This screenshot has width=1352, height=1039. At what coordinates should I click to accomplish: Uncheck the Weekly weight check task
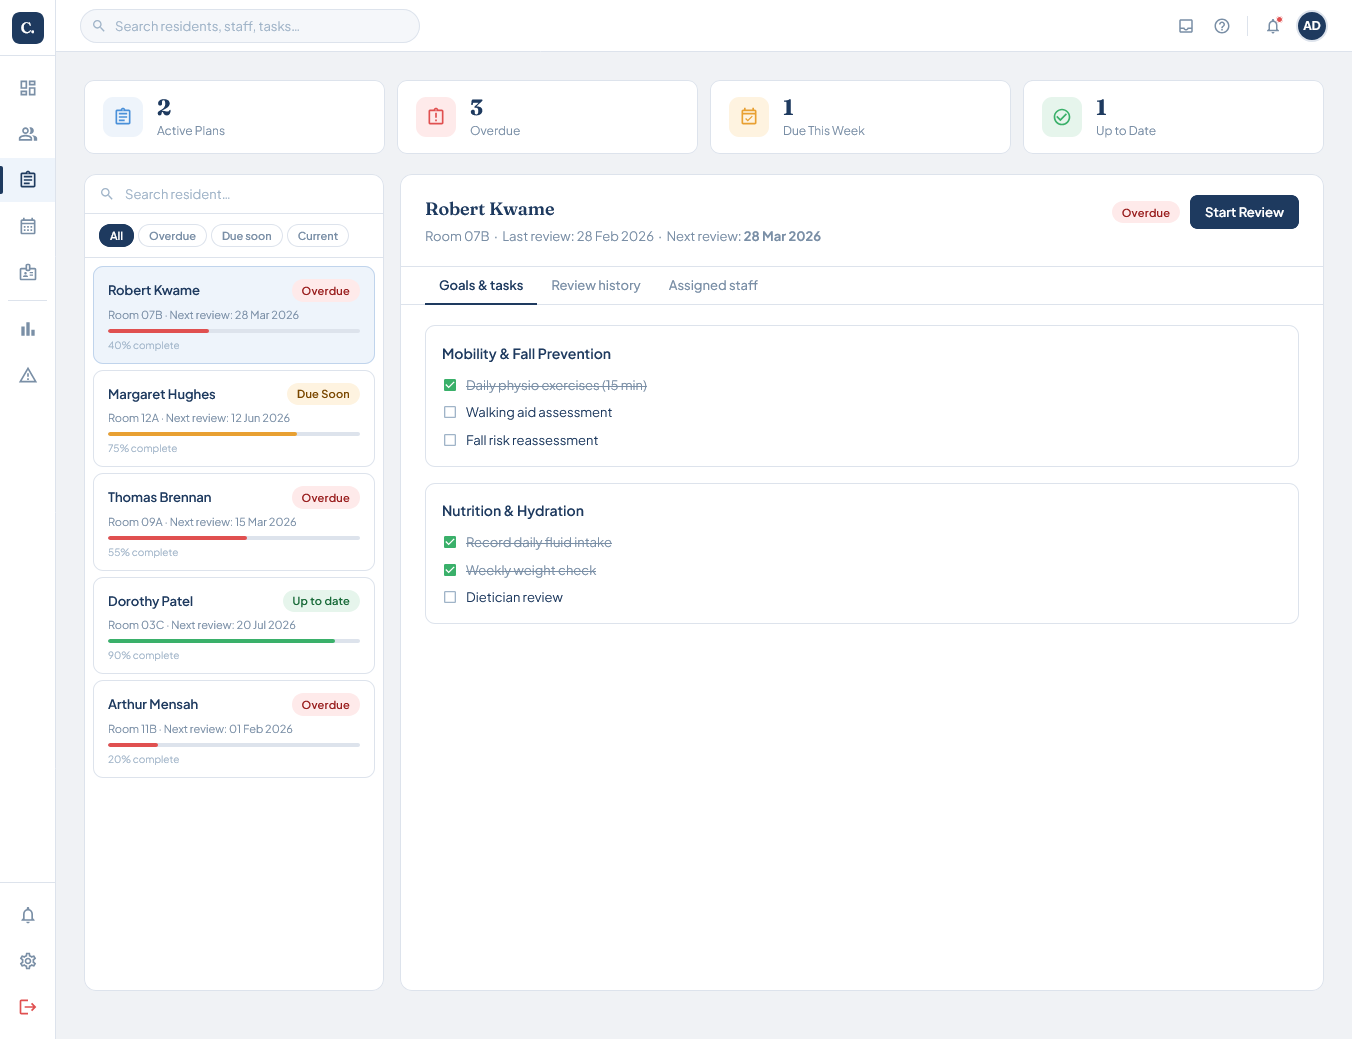pos(450,570)
